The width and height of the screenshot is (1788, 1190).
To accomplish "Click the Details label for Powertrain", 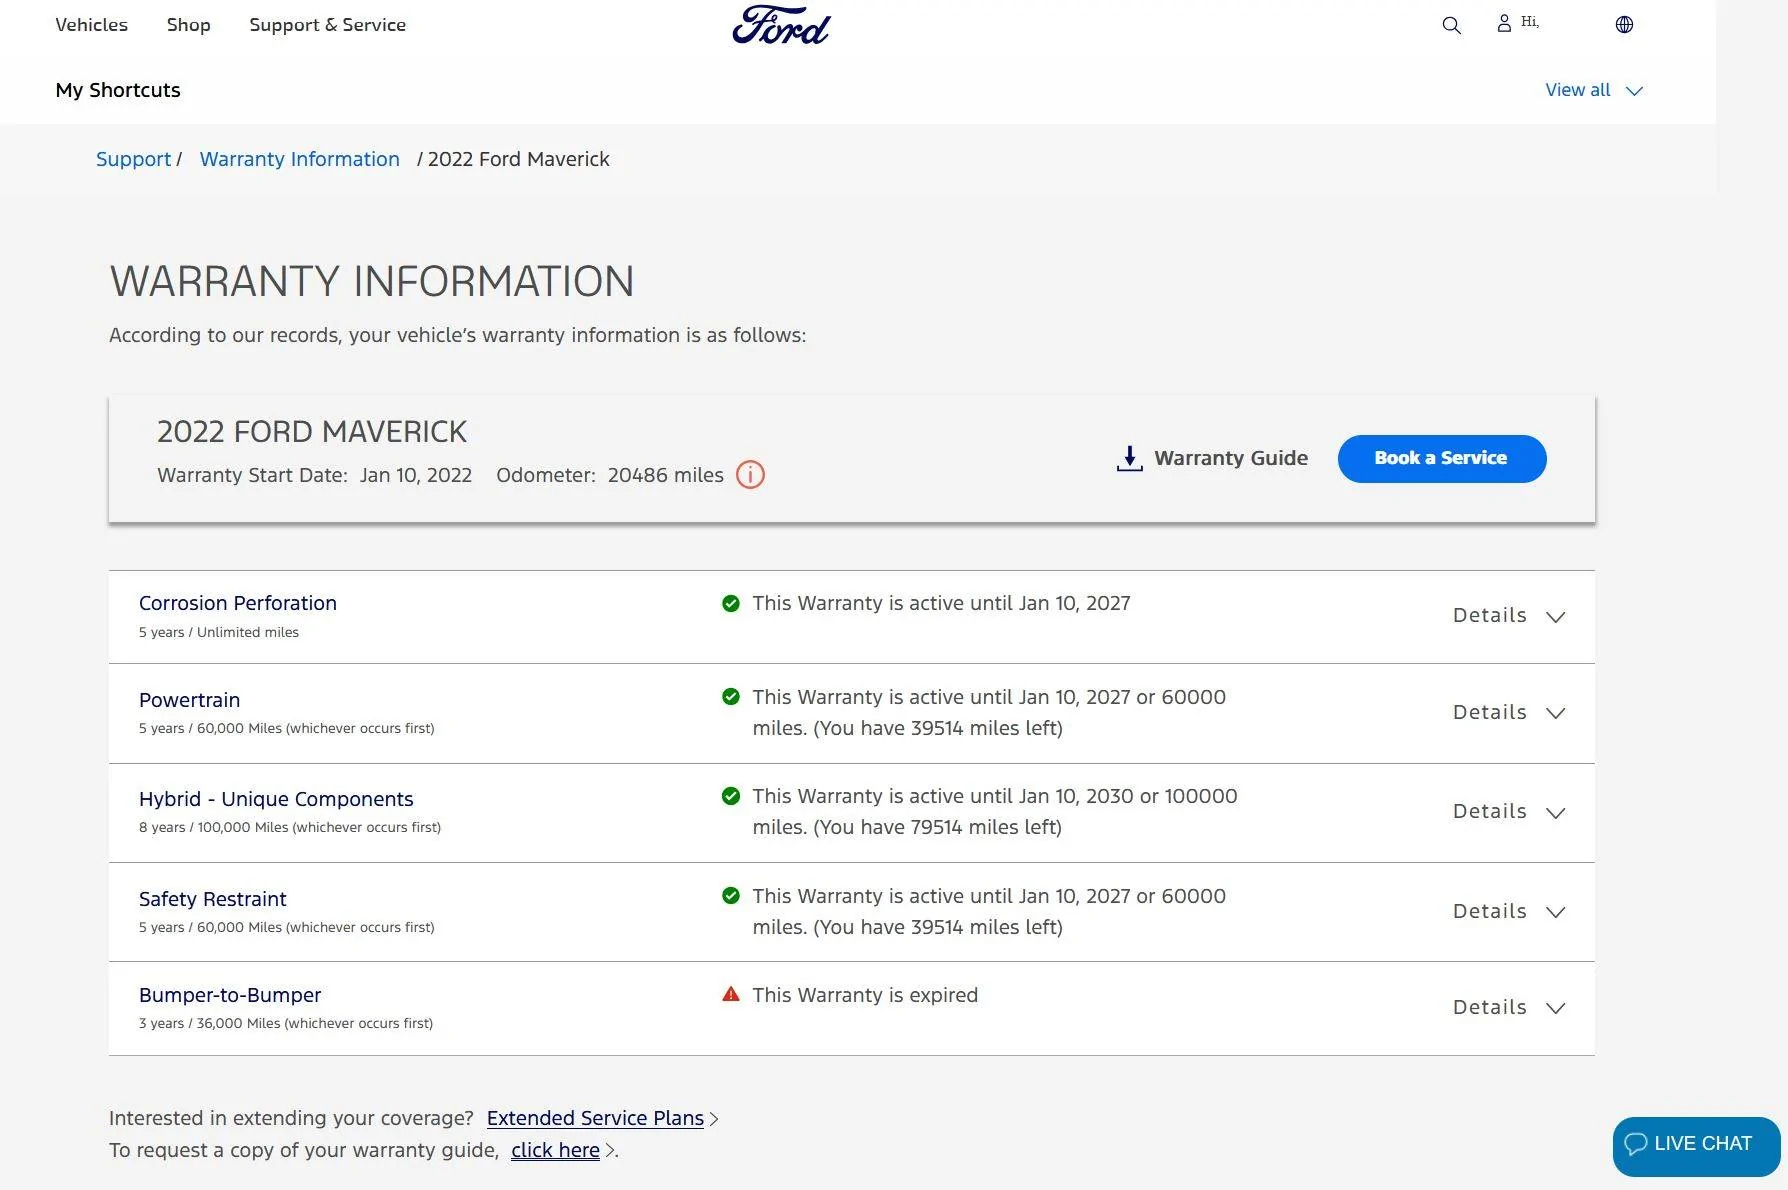I will click(1489, 712).
